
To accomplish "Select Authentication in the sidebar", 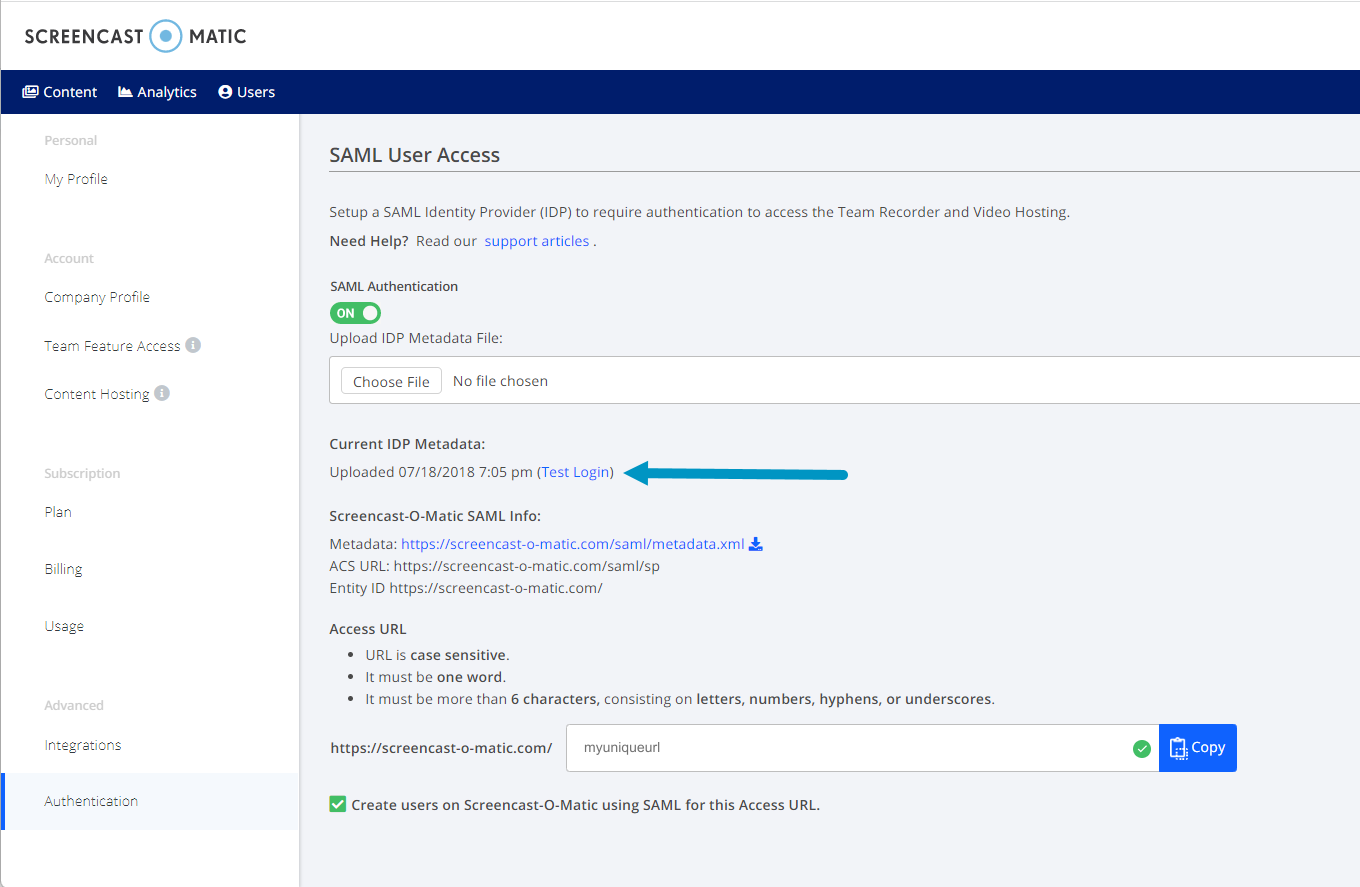I will (x=150, y=801).
